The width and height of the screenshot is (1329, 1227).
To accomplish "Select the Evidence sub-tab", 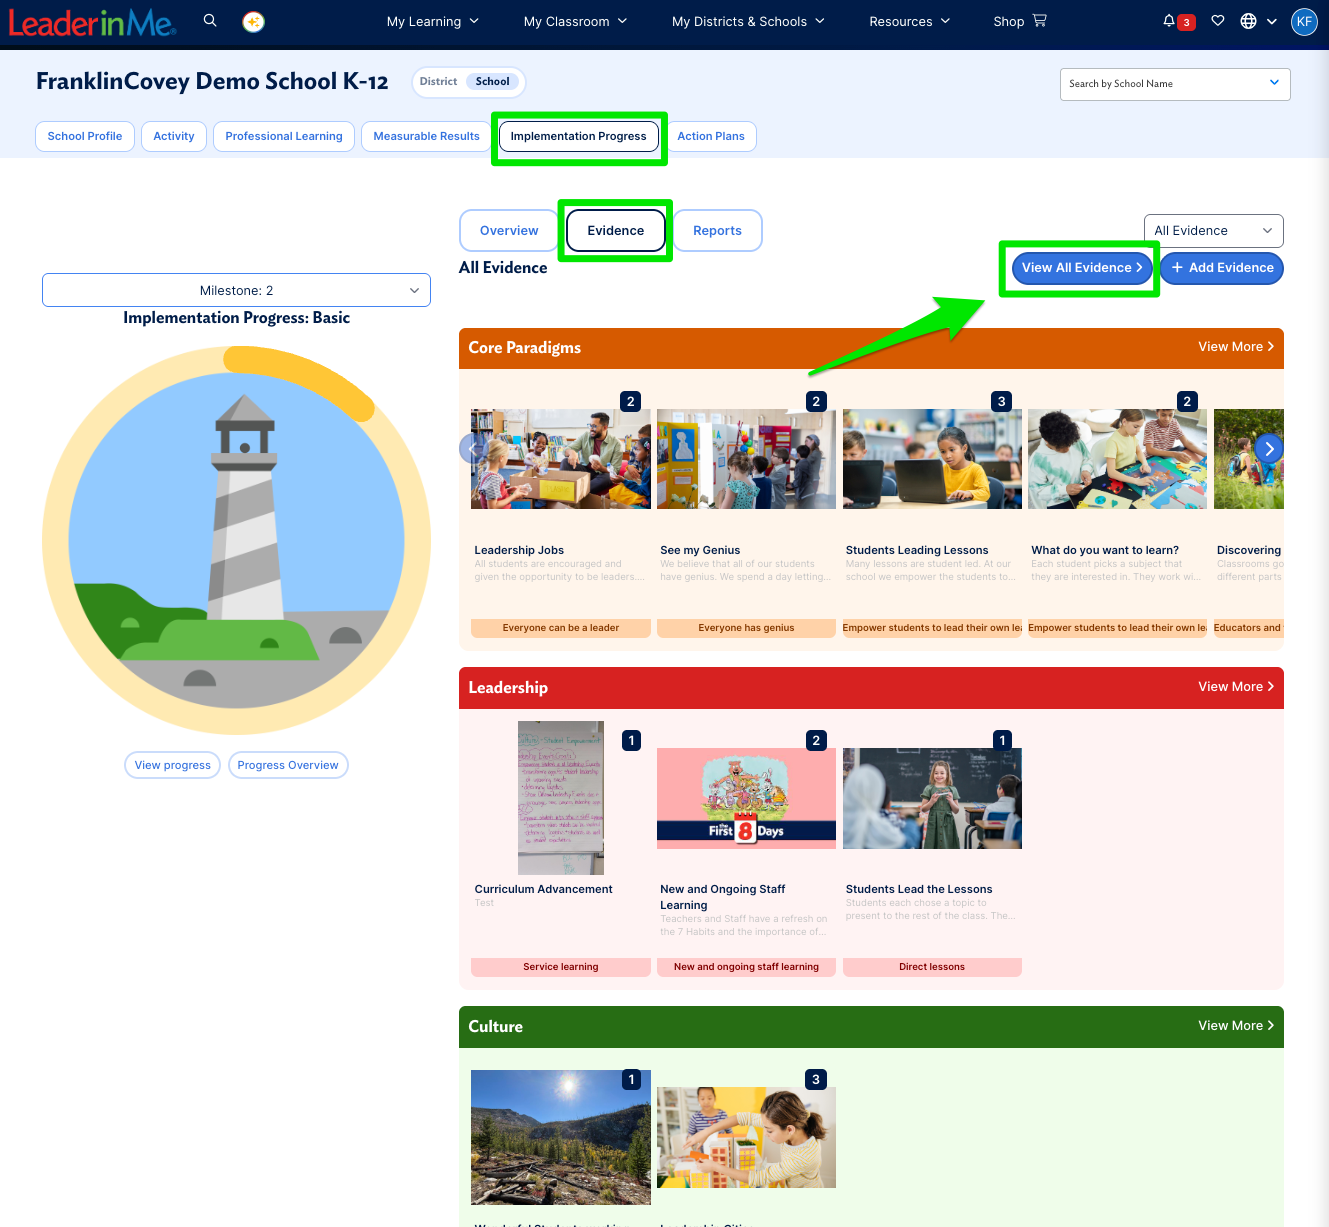I will pos(616,231).
